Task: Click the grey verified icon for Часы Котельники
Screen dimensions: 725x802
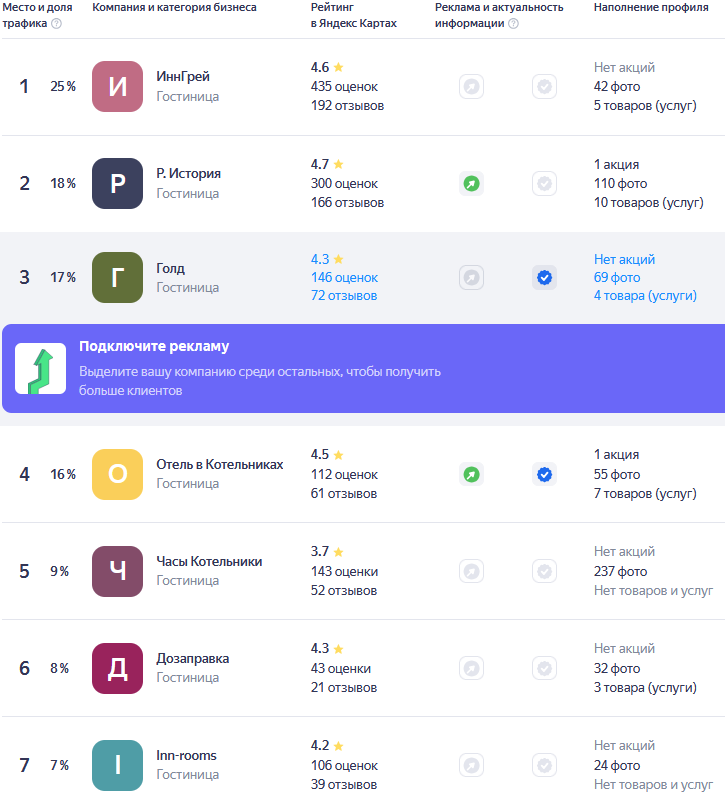Action: (x=544, y=571)
